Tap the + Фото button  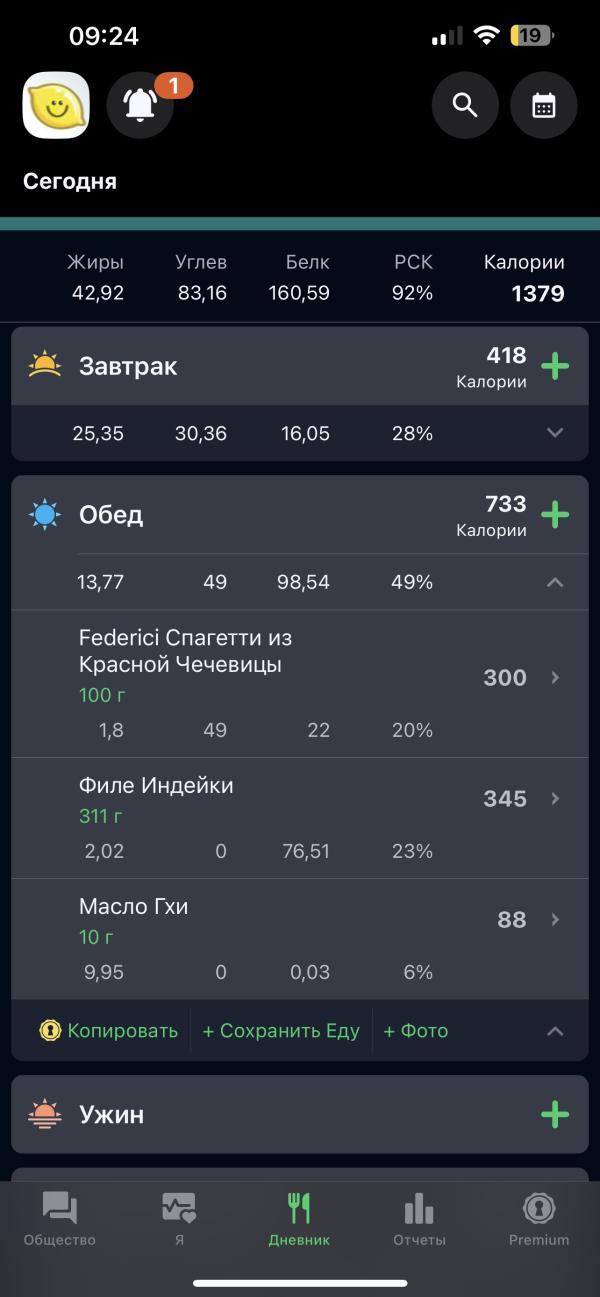(x=416, y=1031)
